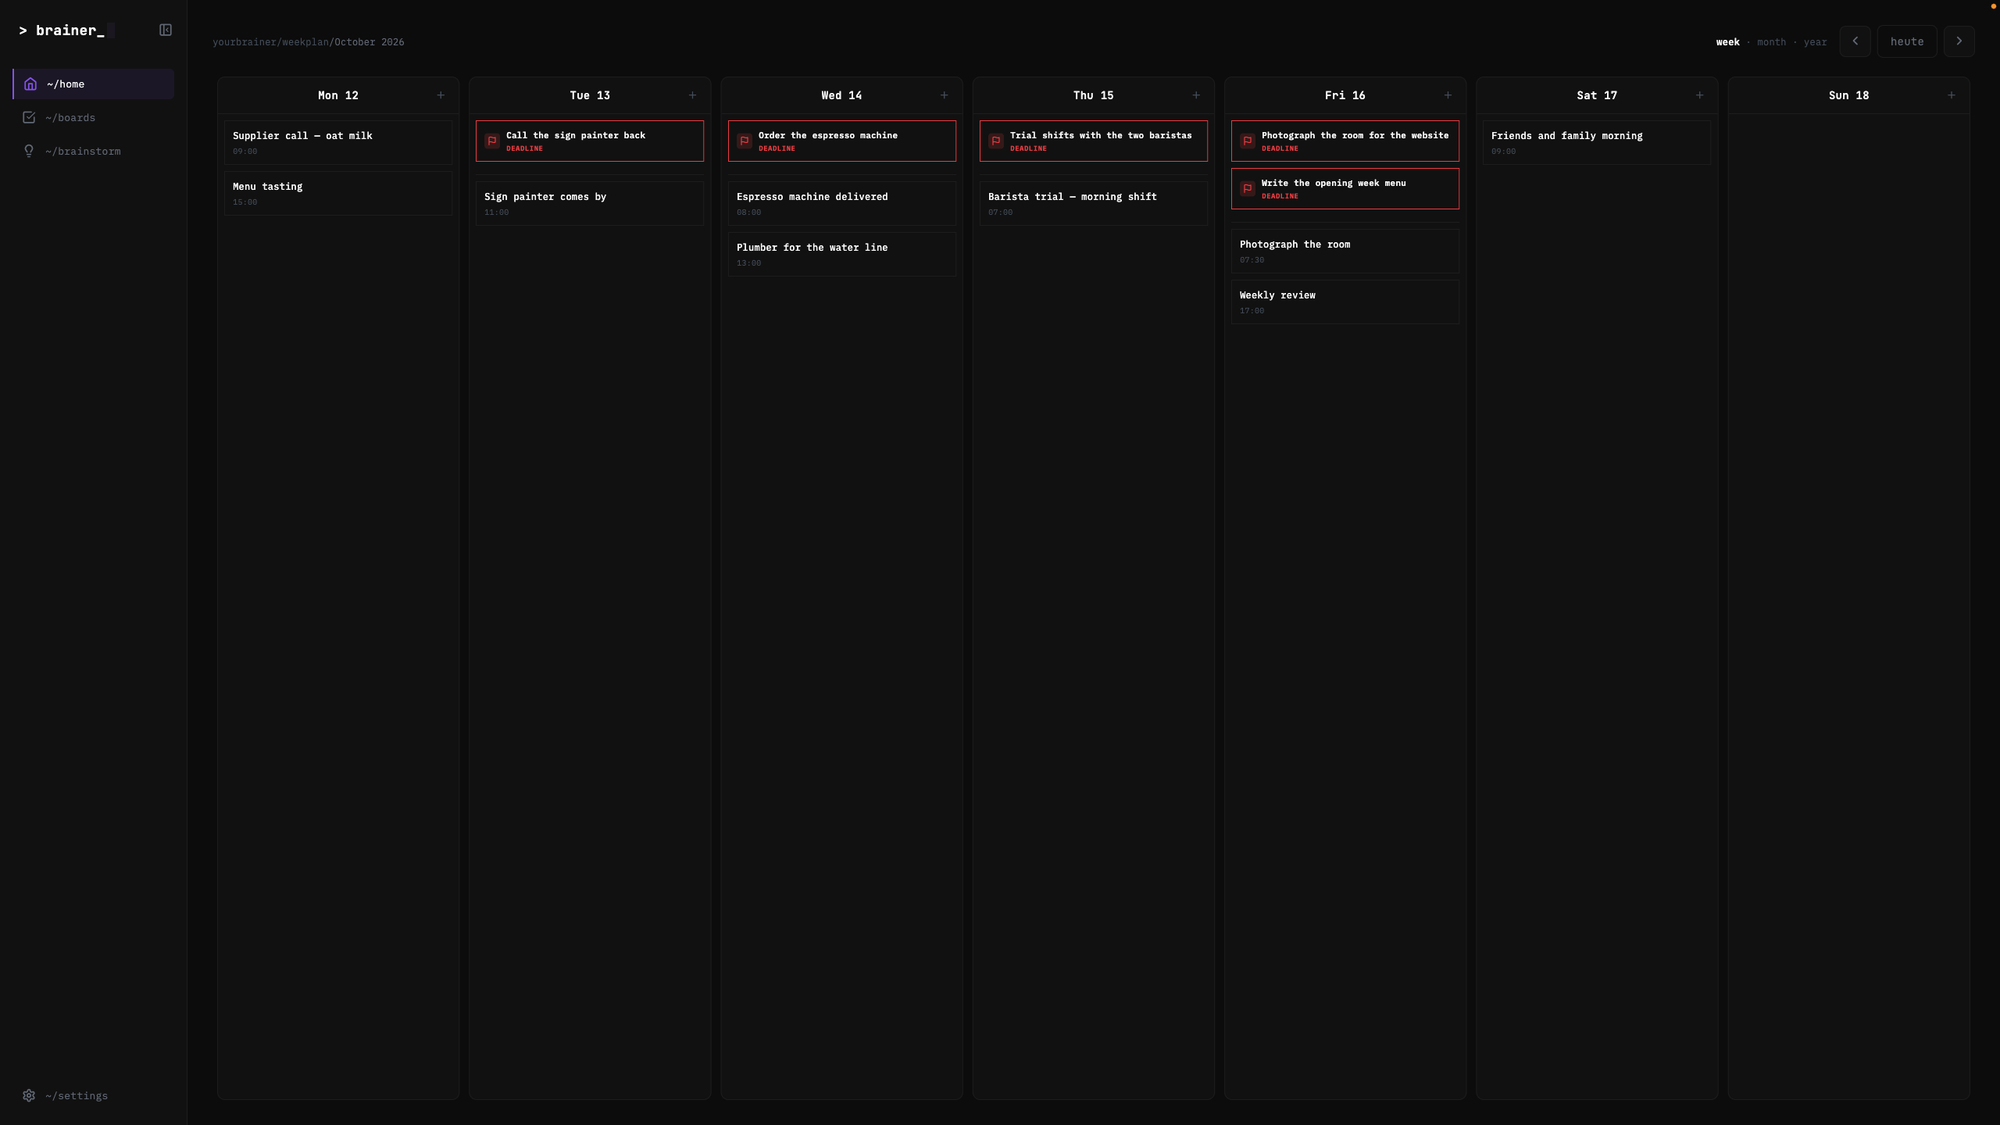Select the Mon 12 column header
The width and height of the screenshot is (2000, 1125).
click(x=338, y=95)
